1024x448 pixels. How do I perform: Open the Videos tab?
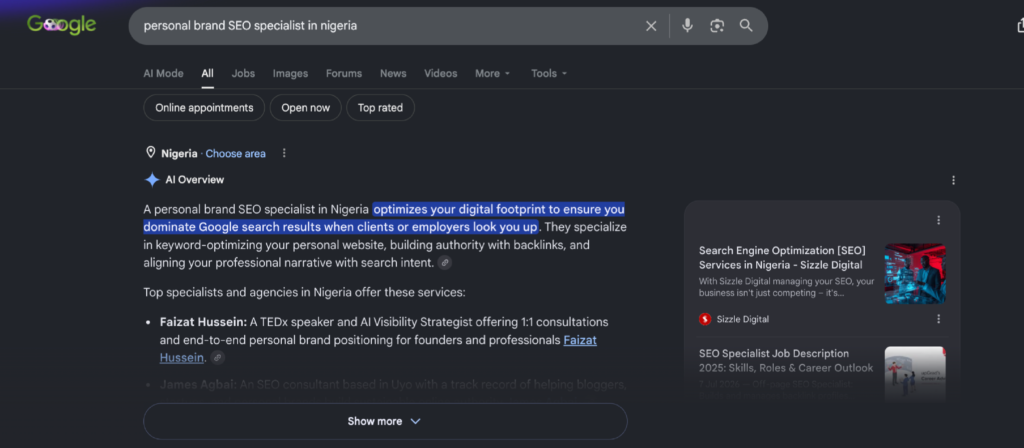pyautogui.click(x=441, y=73)
